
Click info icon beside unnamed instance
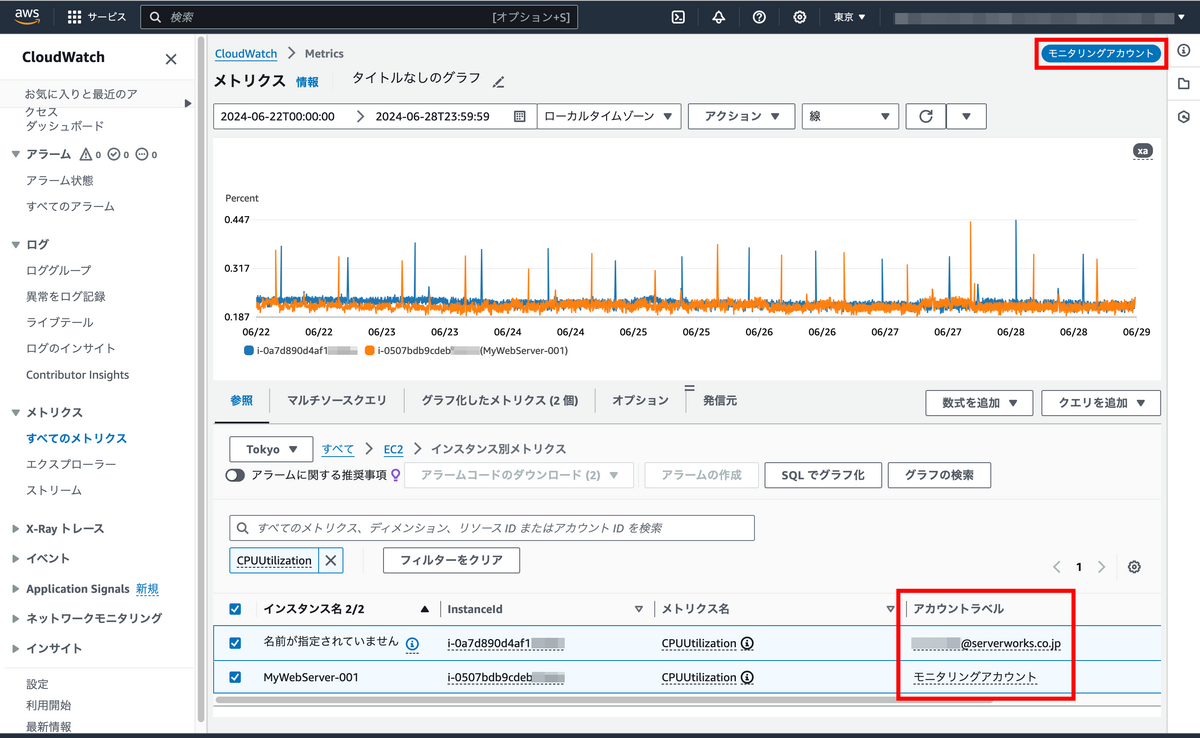[412, 643]
